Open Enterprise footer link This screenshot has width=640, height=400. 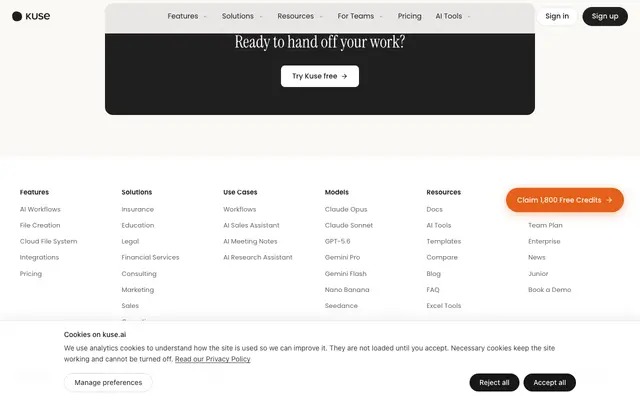[544, 242]
